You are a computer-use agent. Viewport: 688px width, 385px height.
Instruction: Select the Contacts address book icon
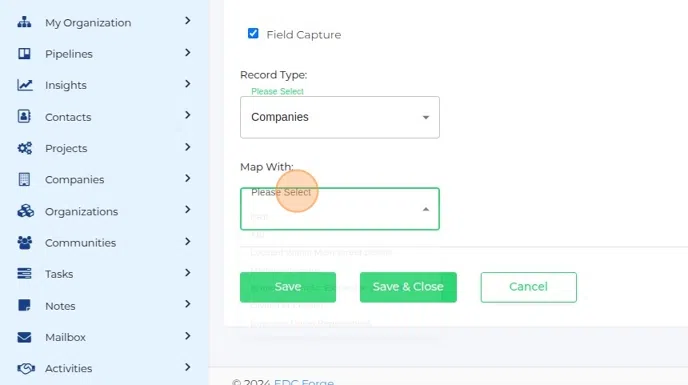pyautogui.click(x=24, y=116)
